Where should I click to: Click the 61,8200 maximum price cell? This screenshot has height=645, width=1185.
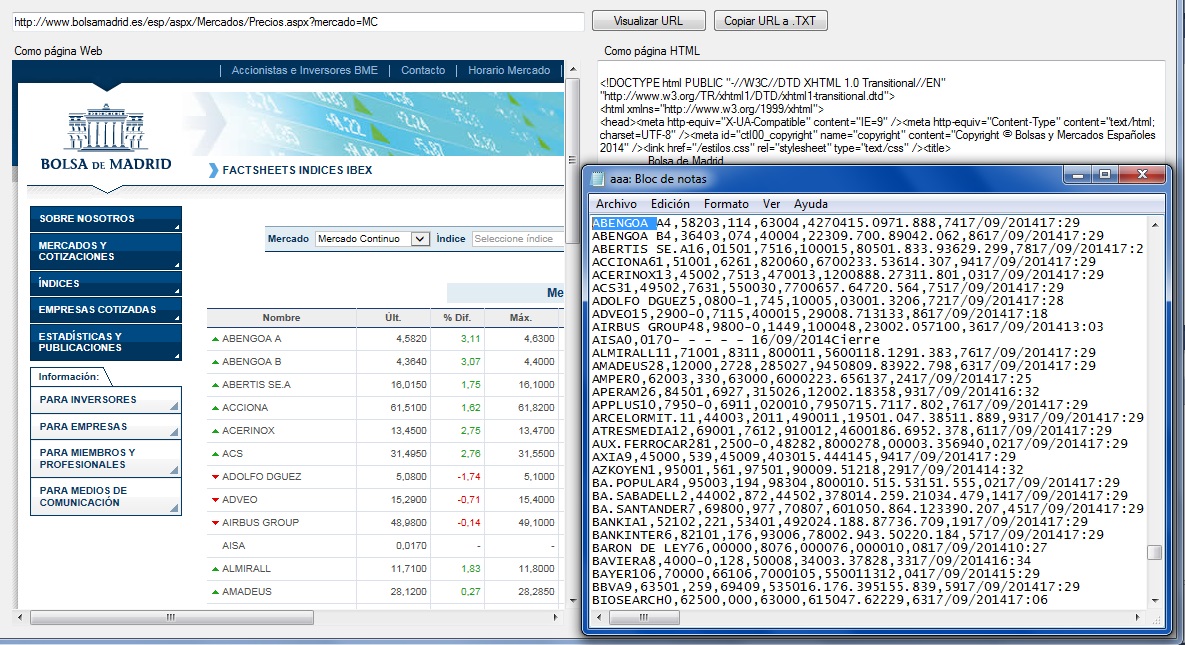[537, 408]
